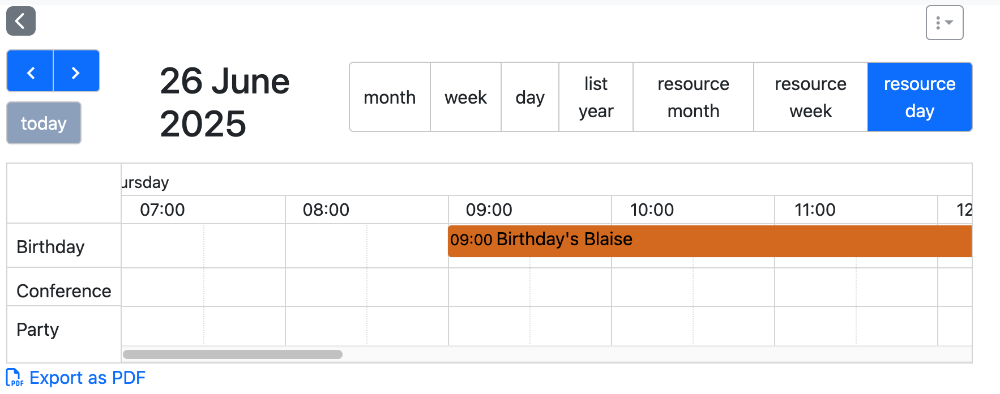Click the 10:00 slot in Conference row

click(652, 288)
